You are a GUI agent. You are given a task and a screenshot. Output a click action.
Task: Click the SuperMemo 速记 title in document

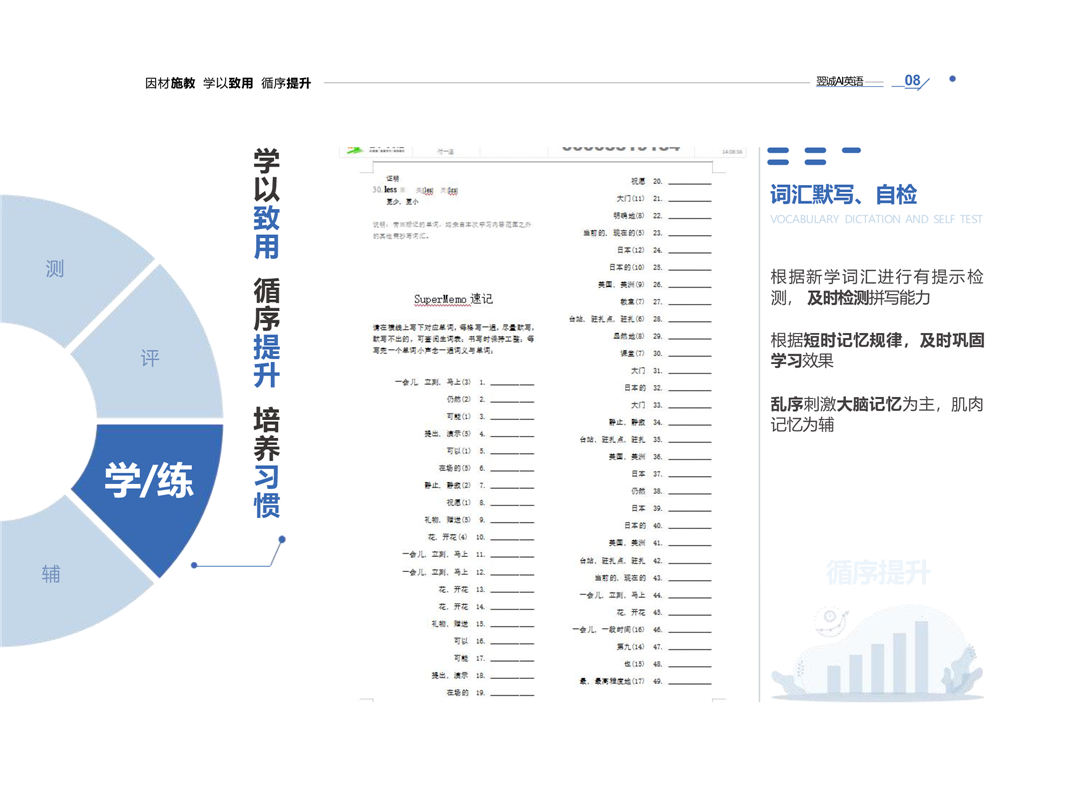click(x=453, y=299)
